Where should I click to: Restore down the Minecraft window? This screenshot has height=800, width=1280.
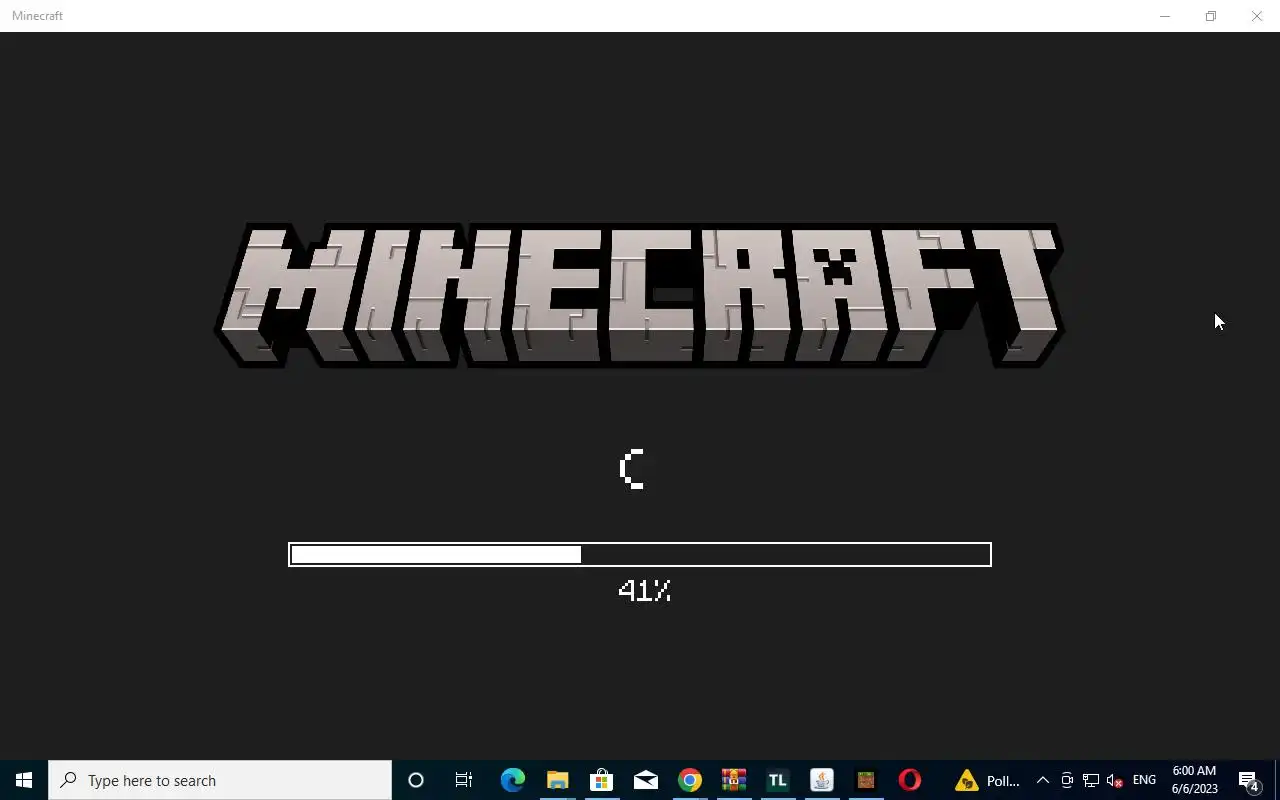1211,16
